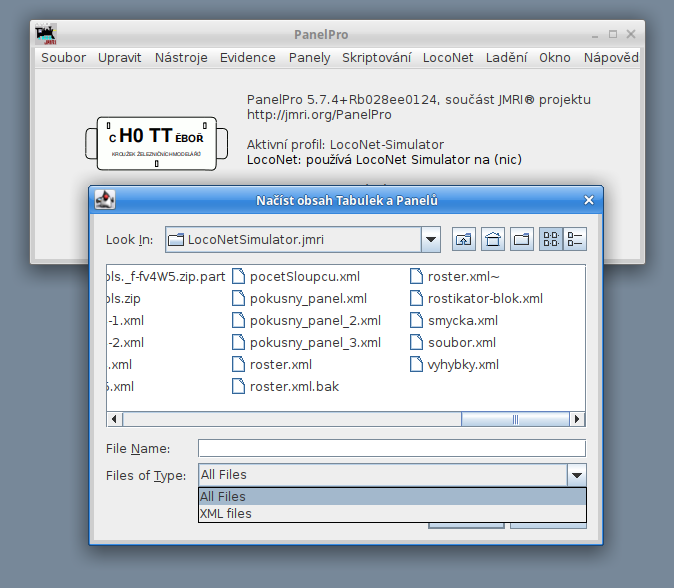Click the Home directory icon
The height and width of the screenshot is (588, 674).
[493, 240]
